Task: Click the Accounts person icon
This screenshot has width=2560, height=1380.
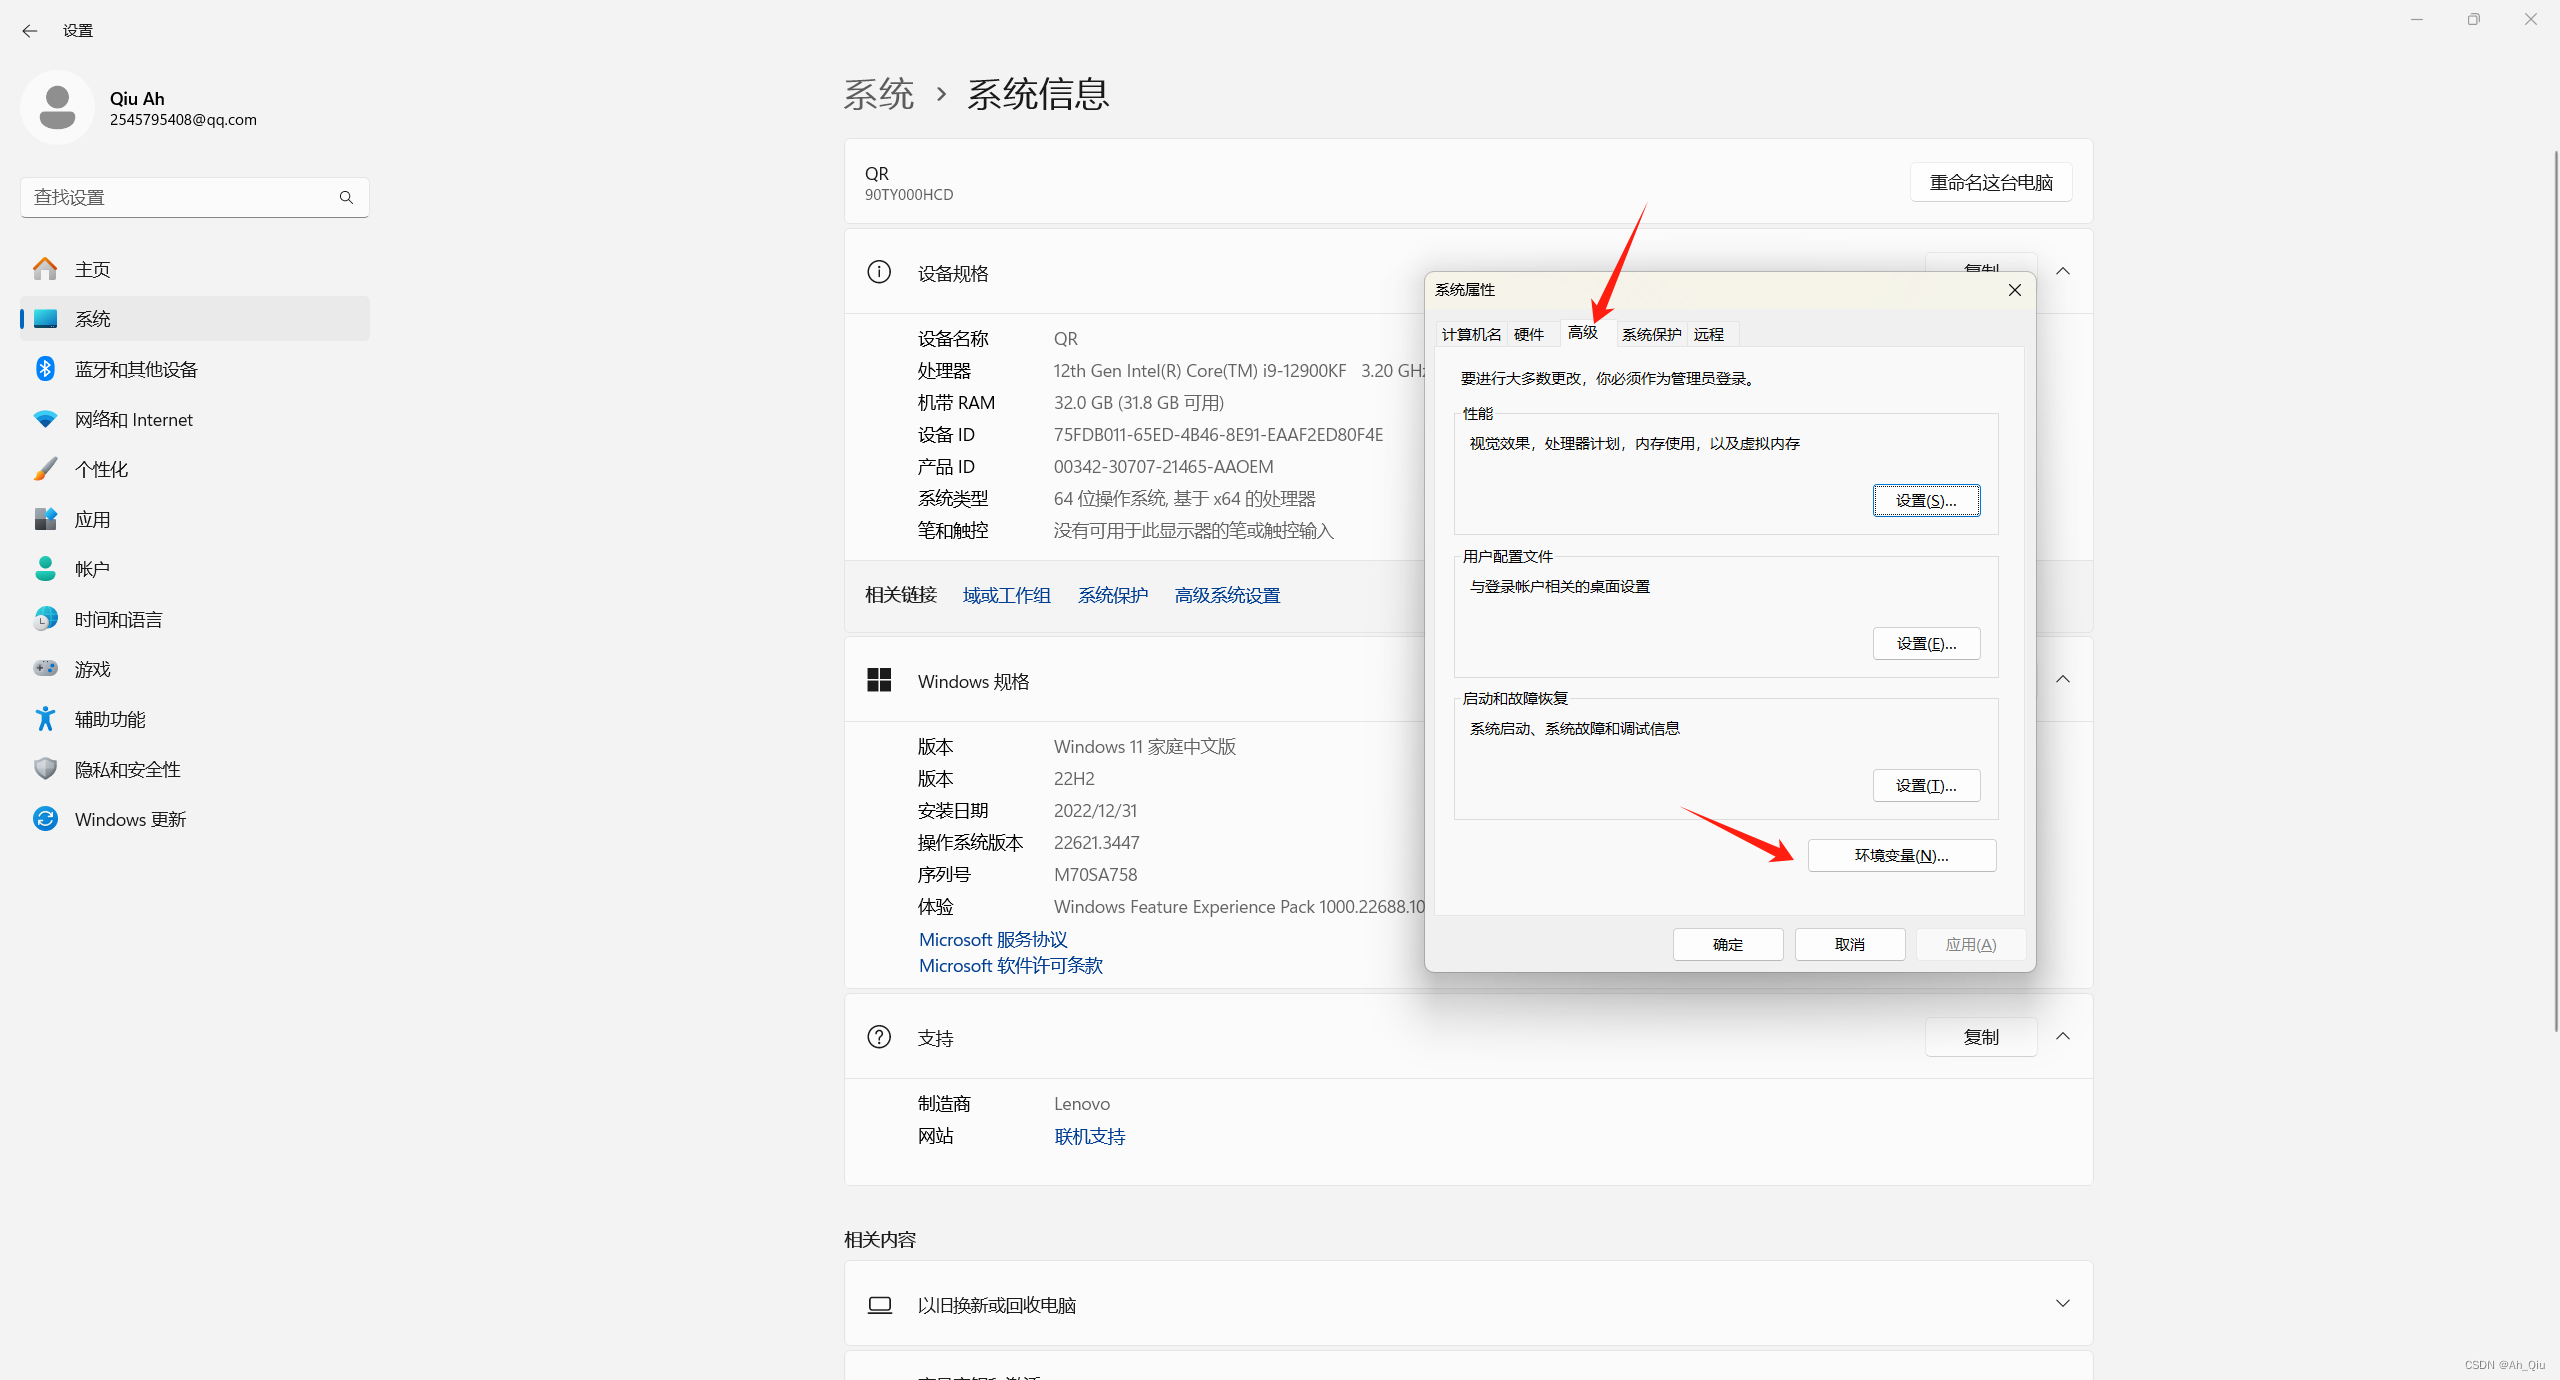Action: point(45,569)
